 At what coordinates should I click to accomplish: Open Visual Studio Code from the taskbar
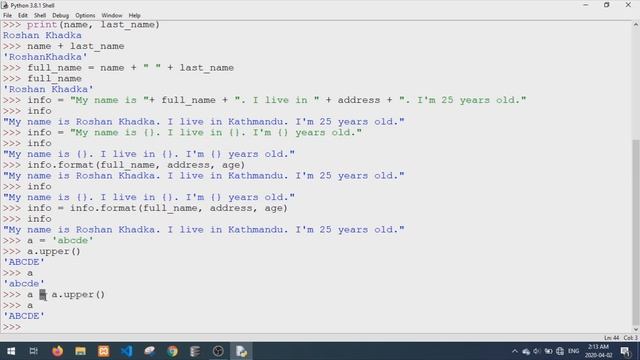[x=127, y=351]
